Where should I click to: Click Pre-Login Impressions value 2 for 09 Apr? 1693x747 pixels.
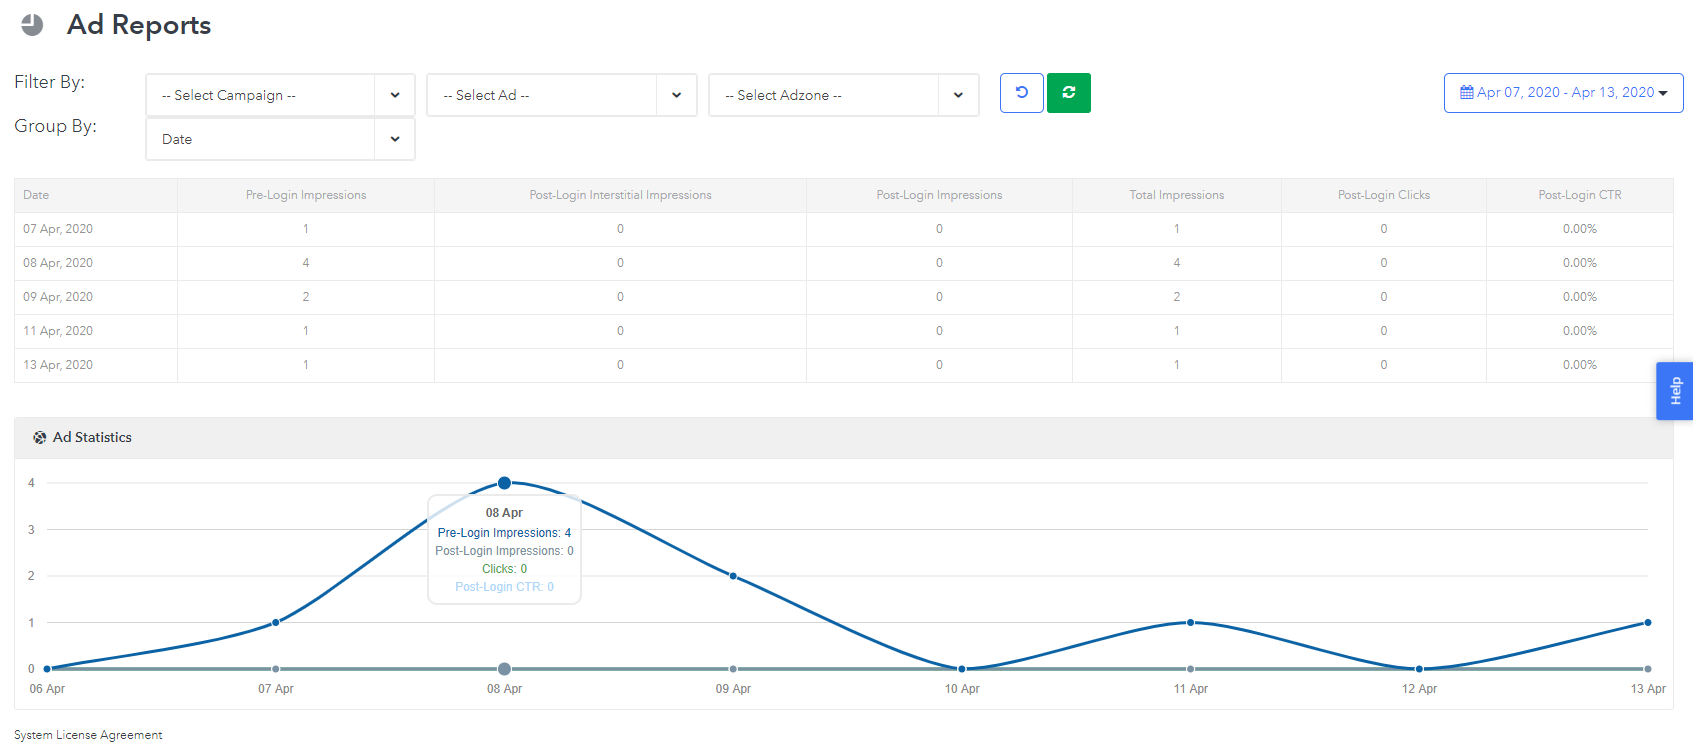(x=306, y=297)
